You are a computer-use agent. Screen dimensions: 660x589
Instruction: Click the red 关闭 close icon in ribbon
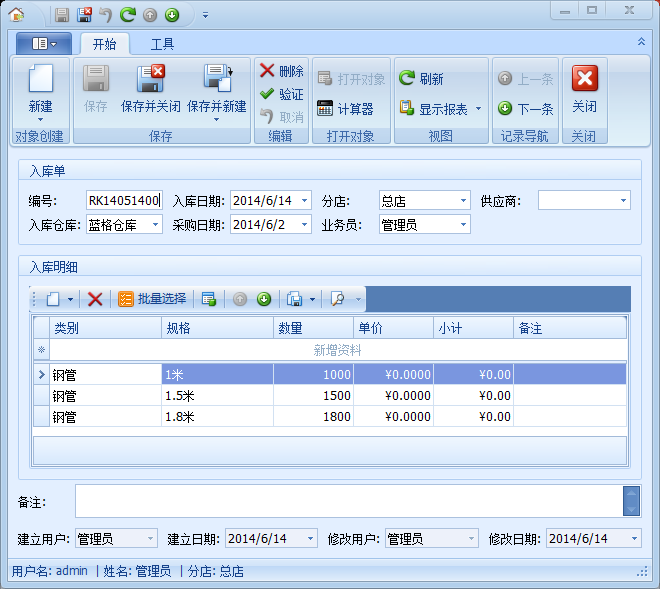coord(584,80)
